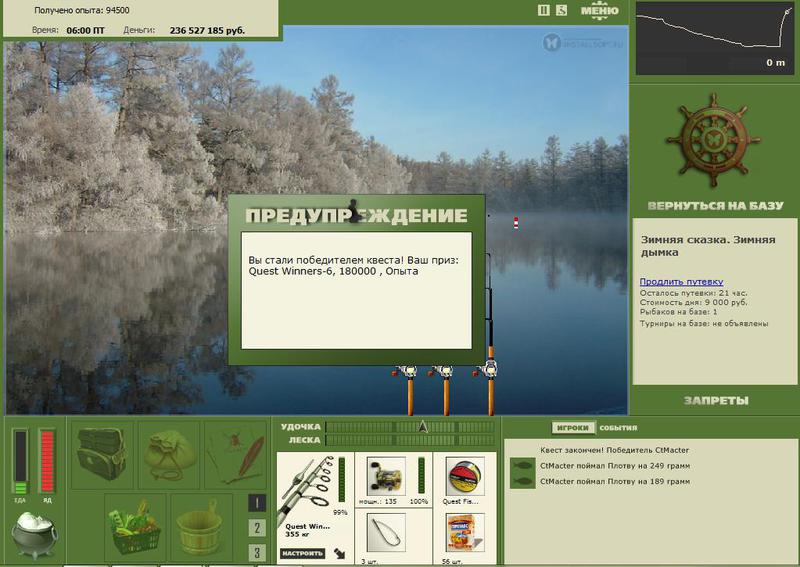Click the depth profile chart showing 0 m
Viewport: 800px width, 567px height.
[x=715, y=38]
